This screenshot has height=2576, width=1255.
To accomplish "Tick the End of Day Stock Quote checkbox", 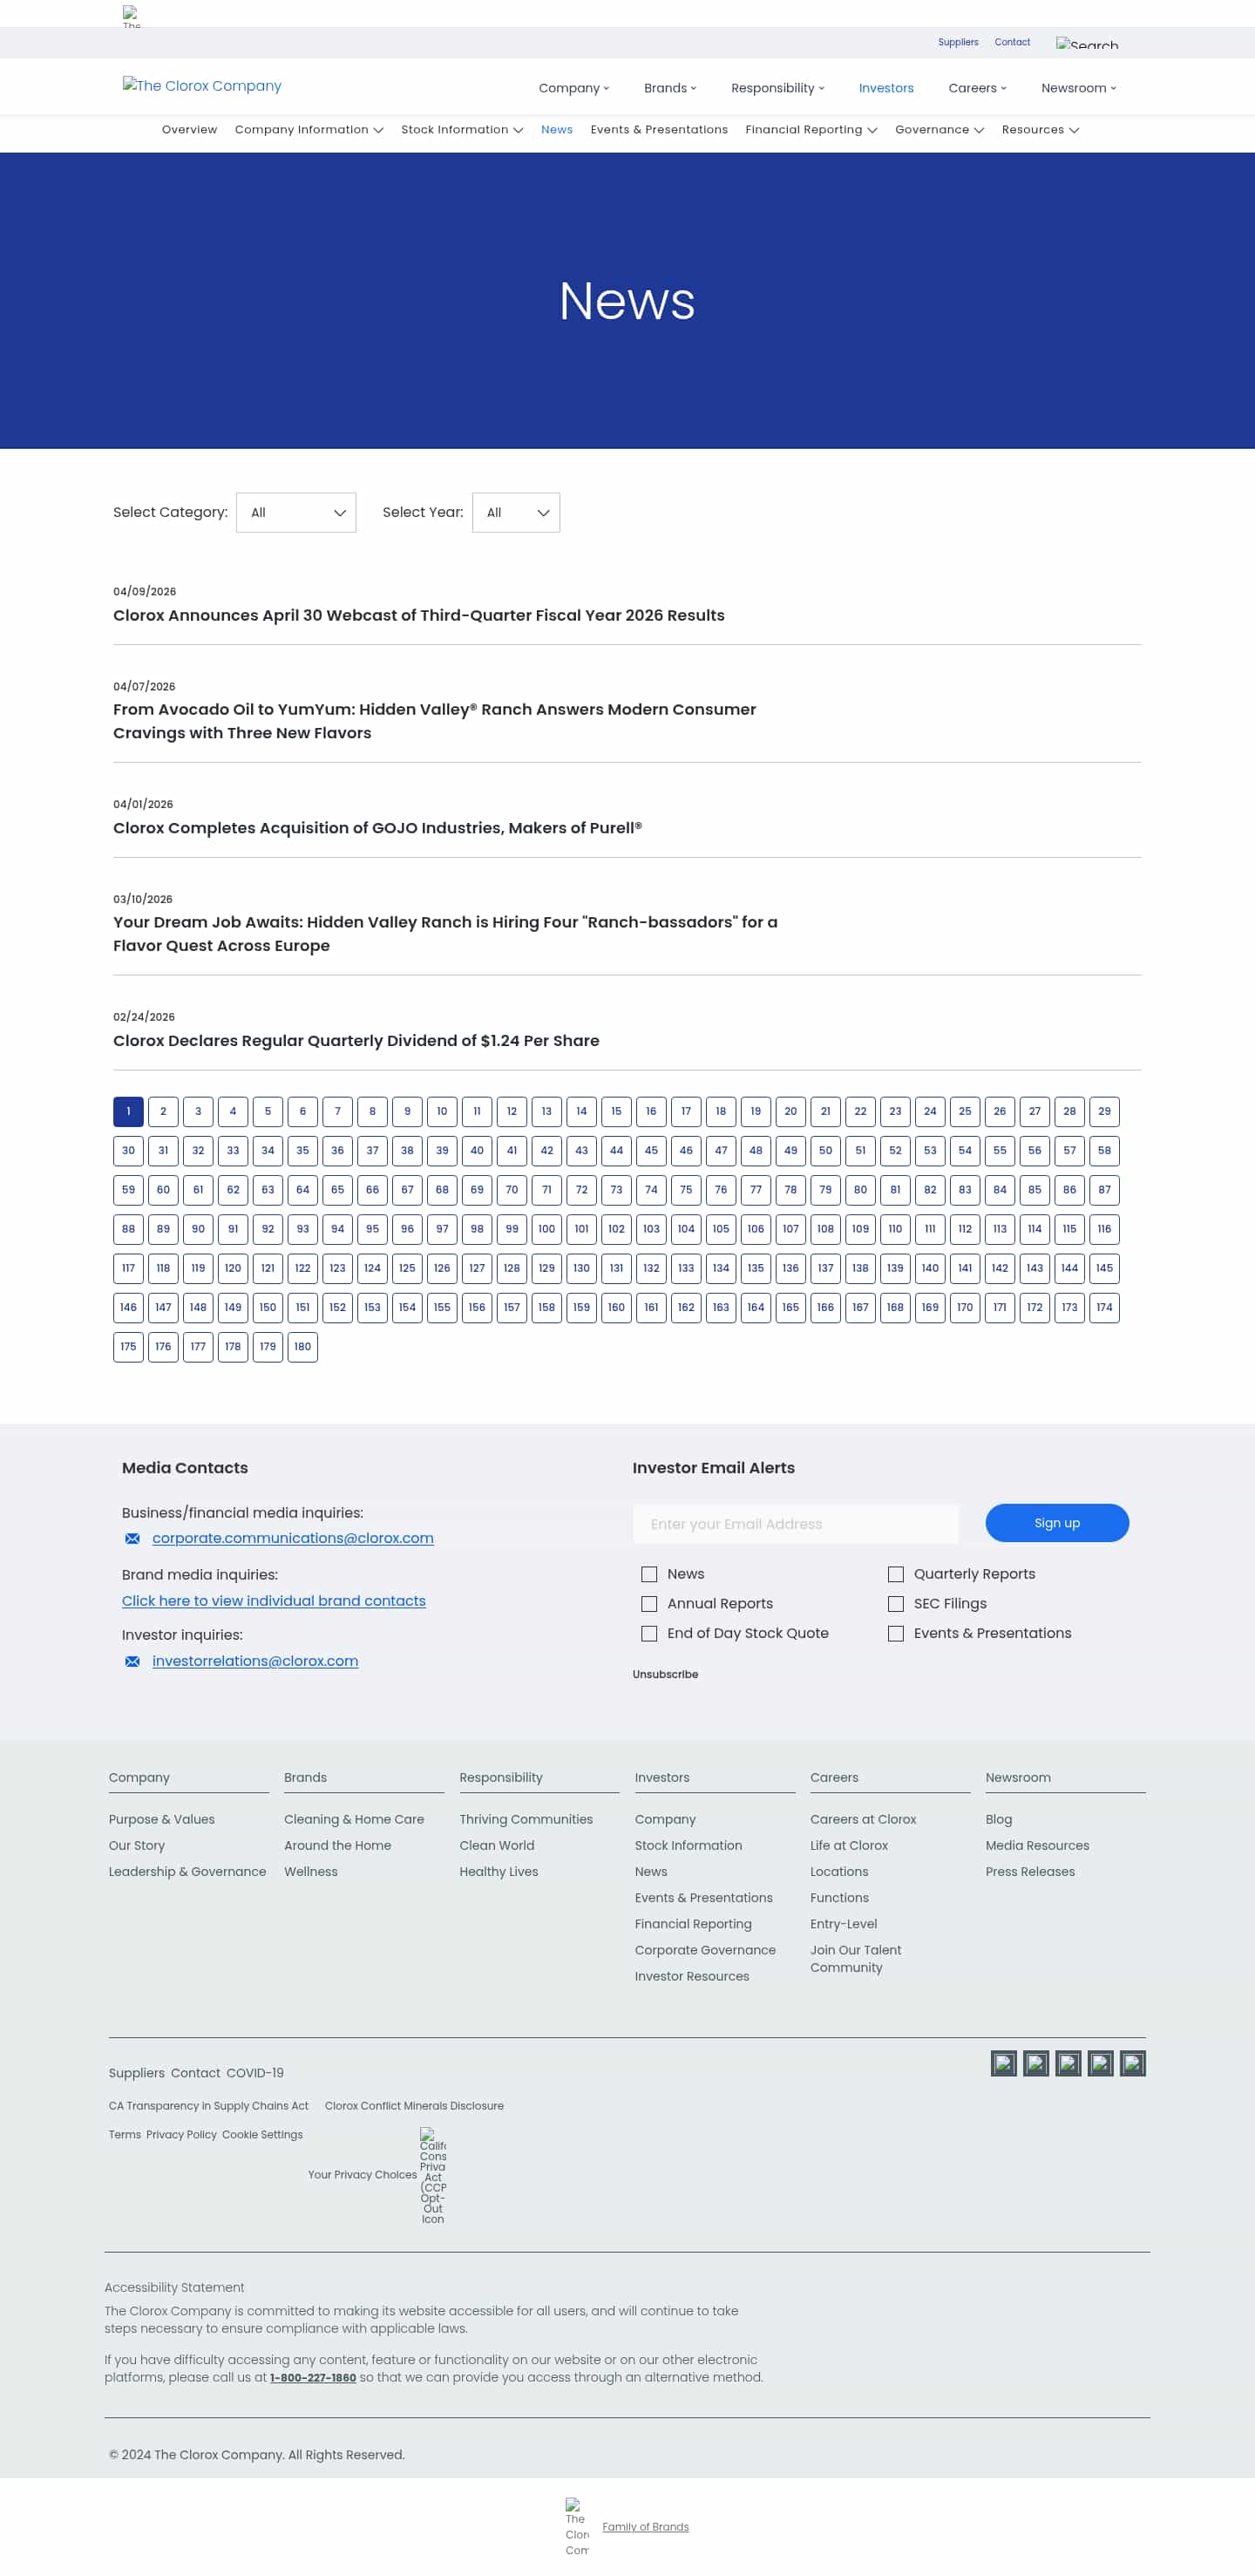I will pyautogui.click(x=649, y=1633).
